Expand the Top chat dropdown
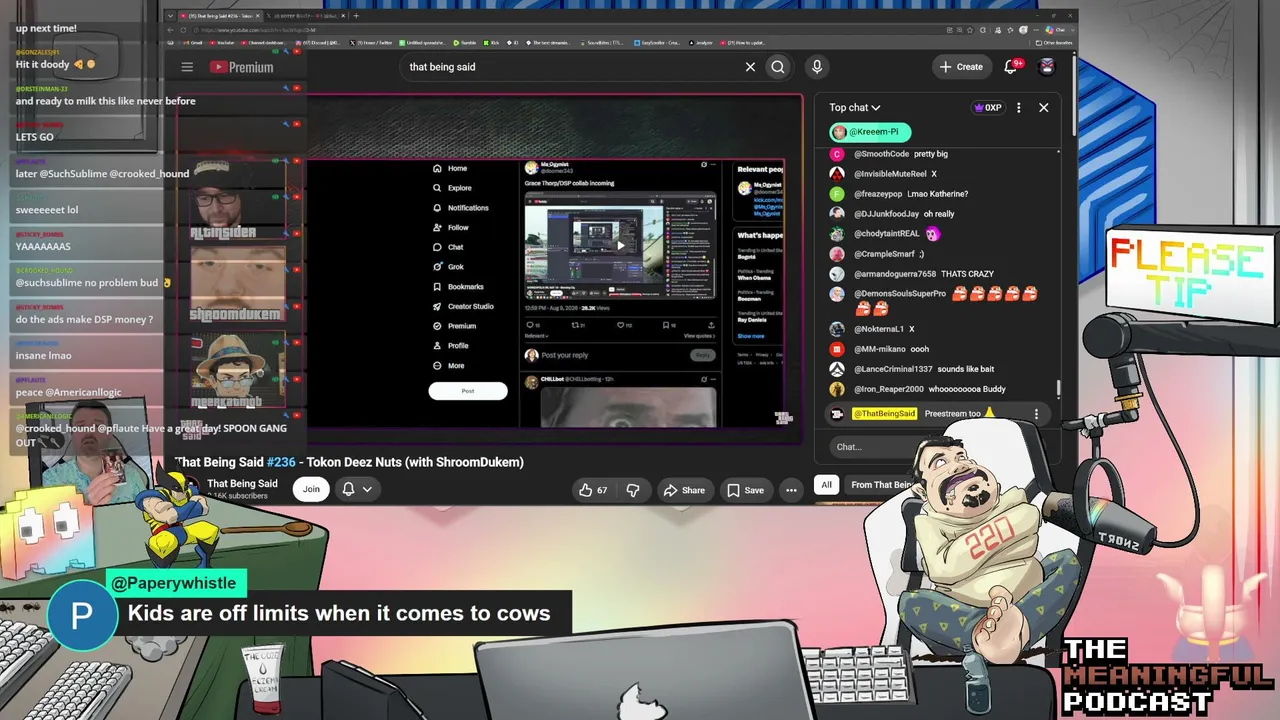 855,108
